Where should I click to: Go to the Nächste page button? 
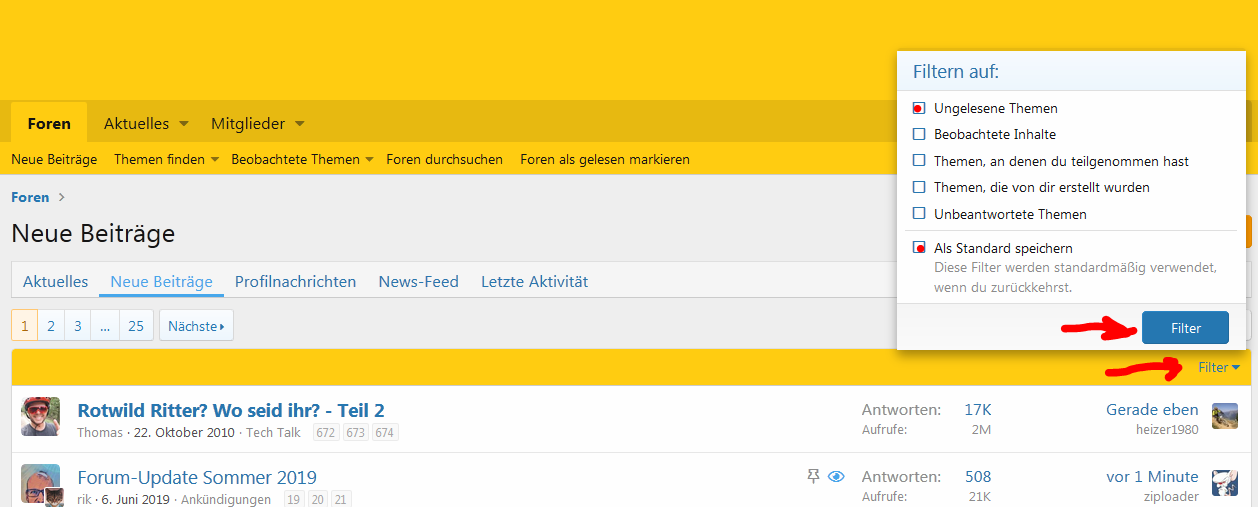(x=196, y=326)
